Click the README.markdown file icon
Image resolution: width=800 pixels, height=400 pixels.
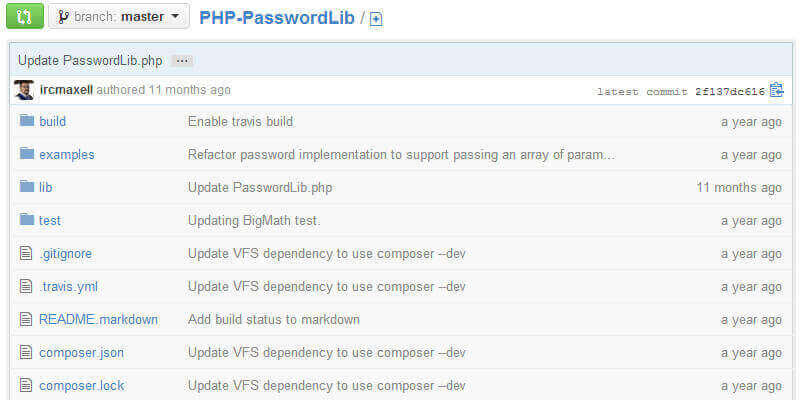click(27, 319)
